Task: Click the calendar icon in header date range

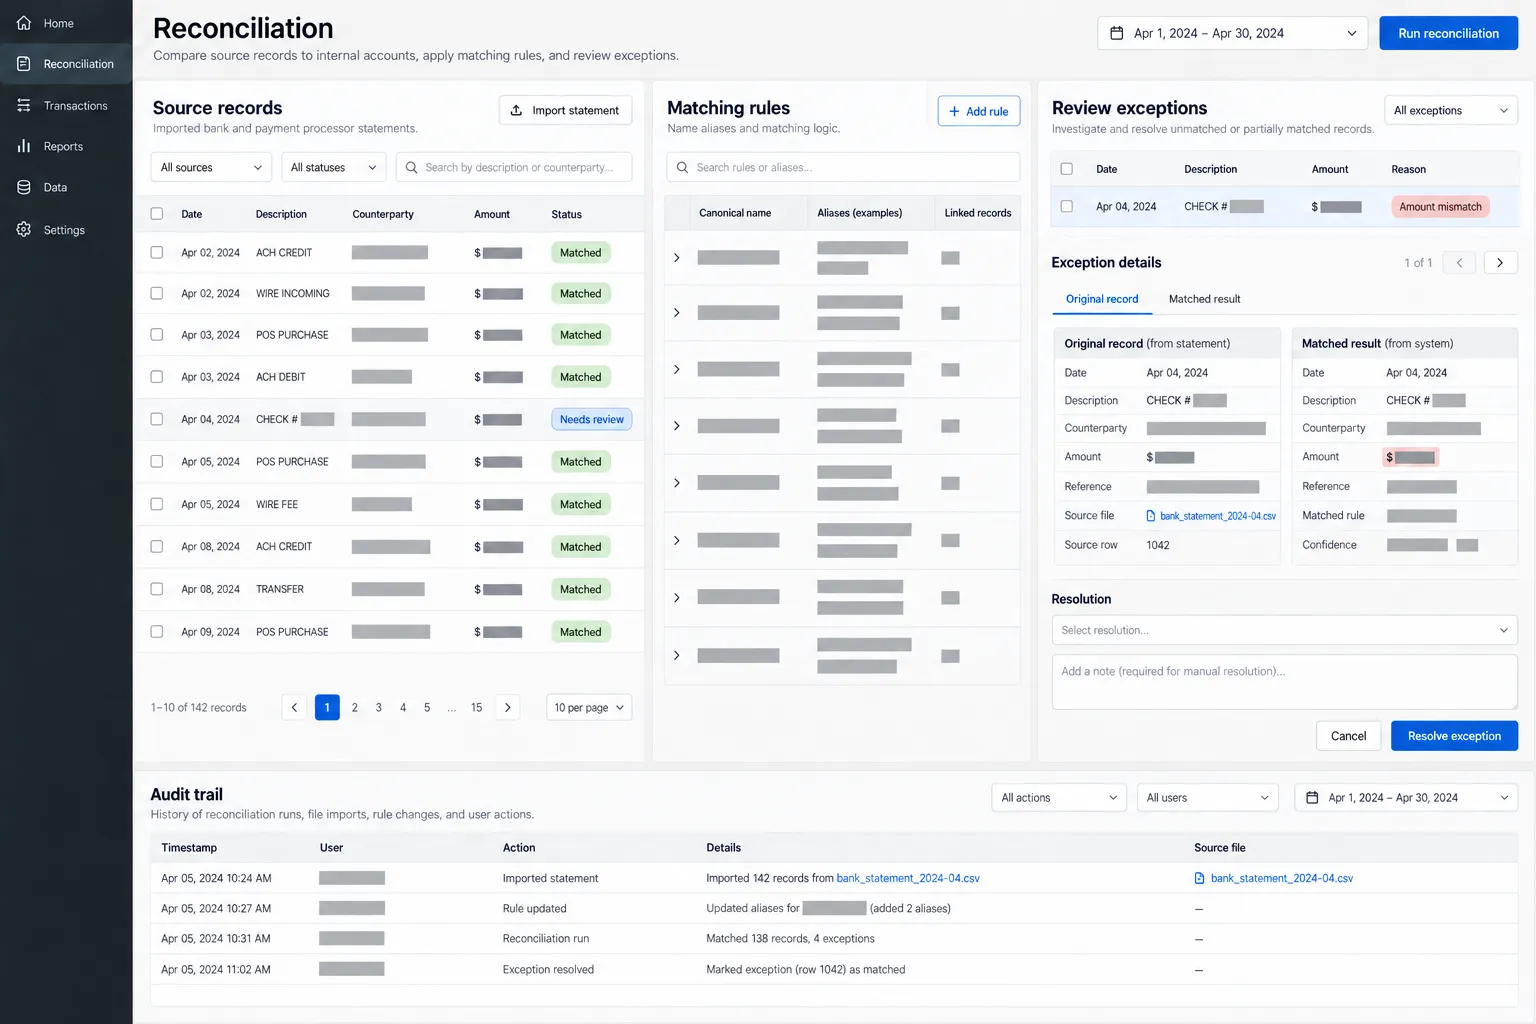Action: (1117, 33)
